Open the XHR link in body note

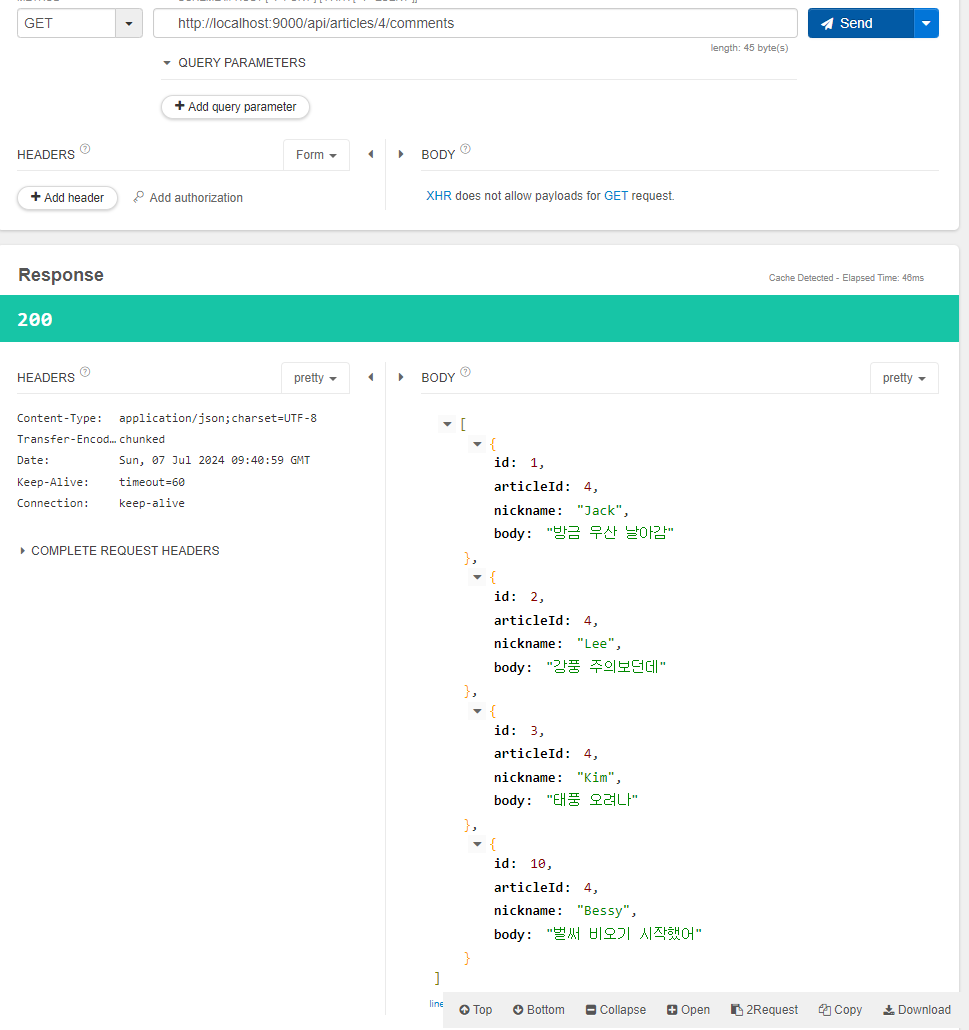pyautogui.click(x=439, y=196)
